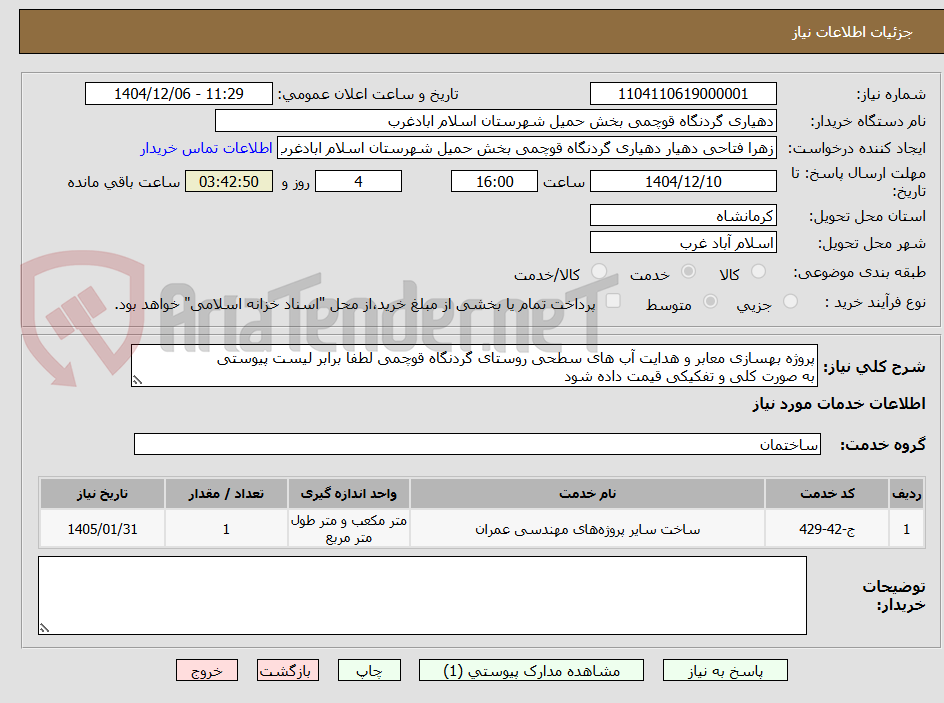944x703 pixels.
Task: Select the خدمت radio button
Action: (x=688, y=272)
